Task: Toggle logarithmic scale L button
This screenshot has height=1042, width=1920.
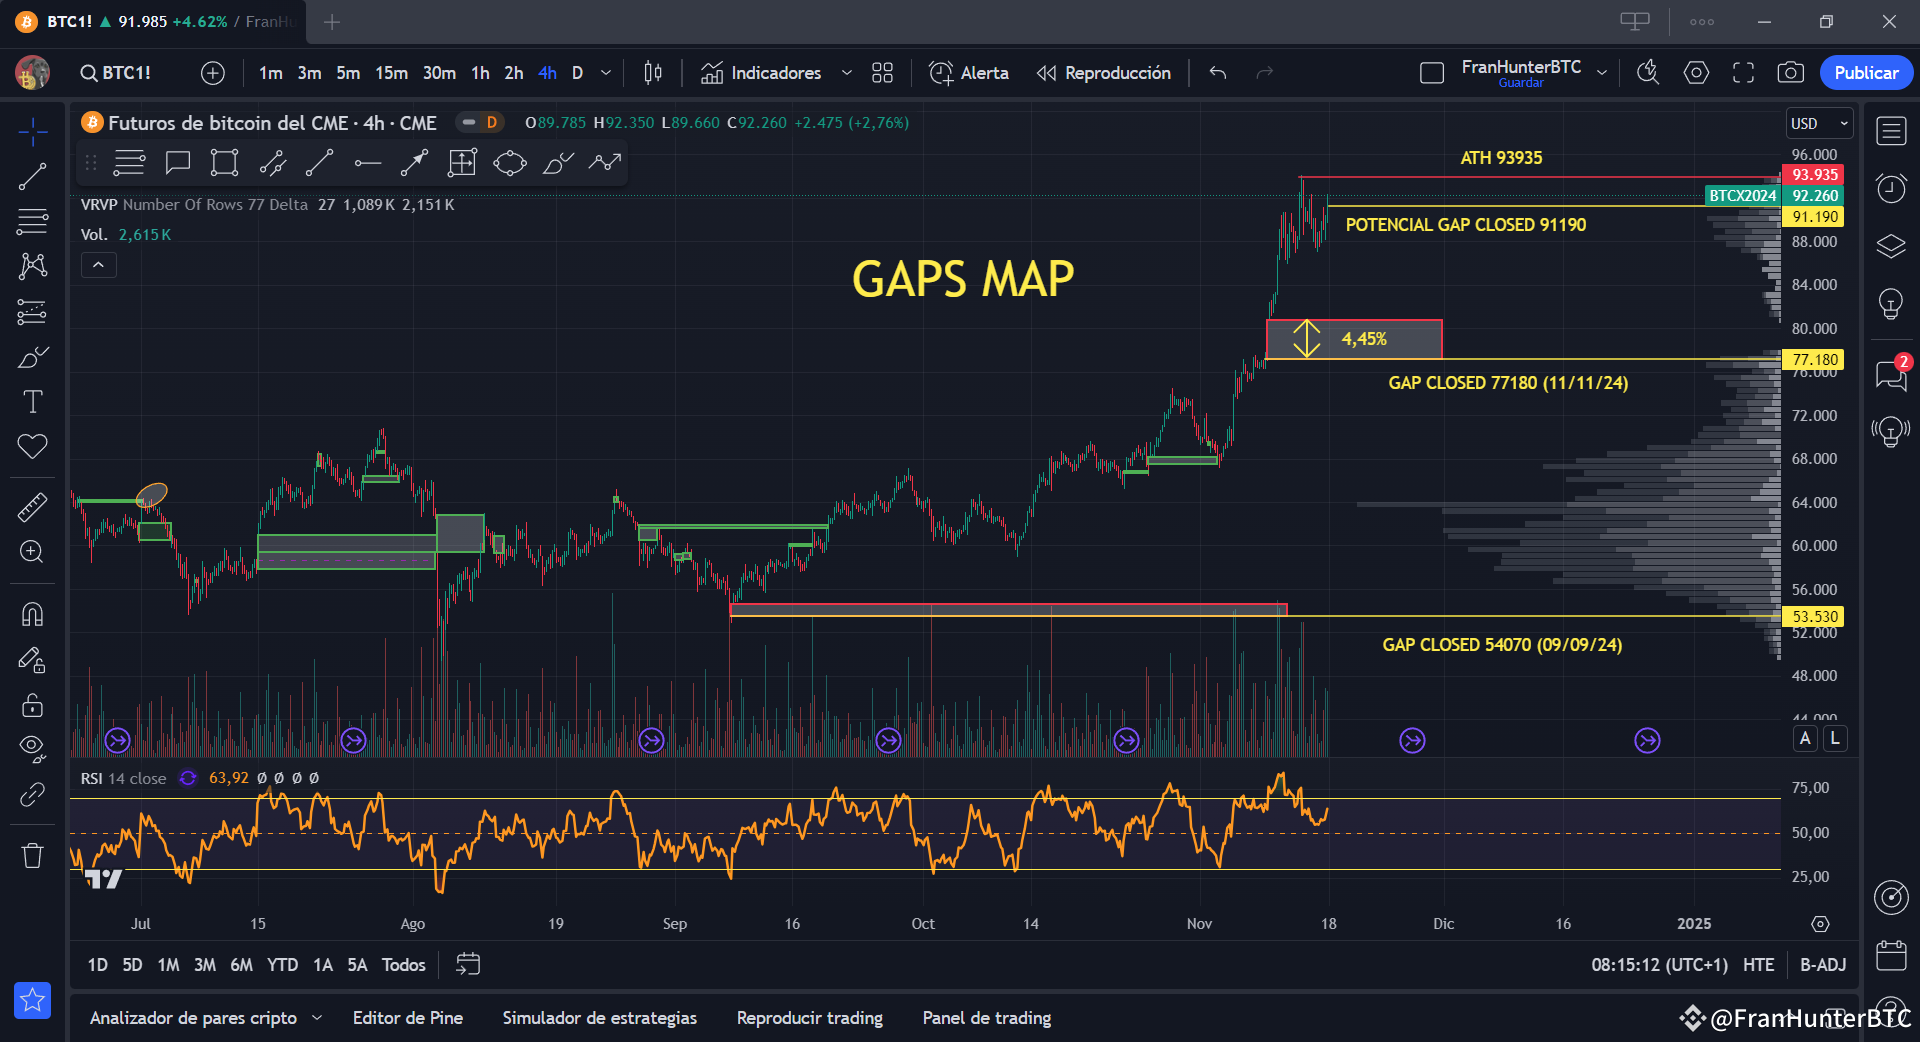Action: pyautogui.click(x=1835, y=739)
